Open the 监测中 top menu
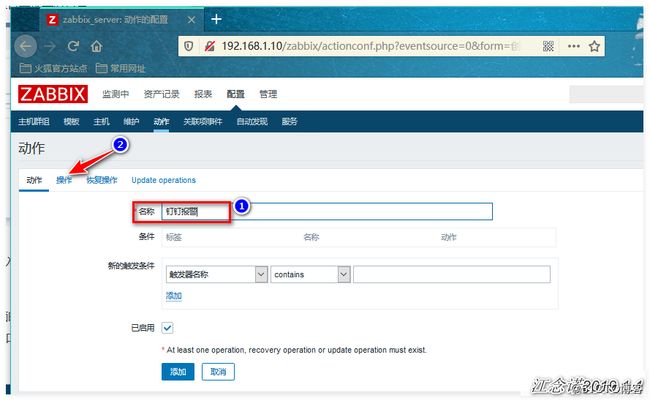 coord(116,94)
